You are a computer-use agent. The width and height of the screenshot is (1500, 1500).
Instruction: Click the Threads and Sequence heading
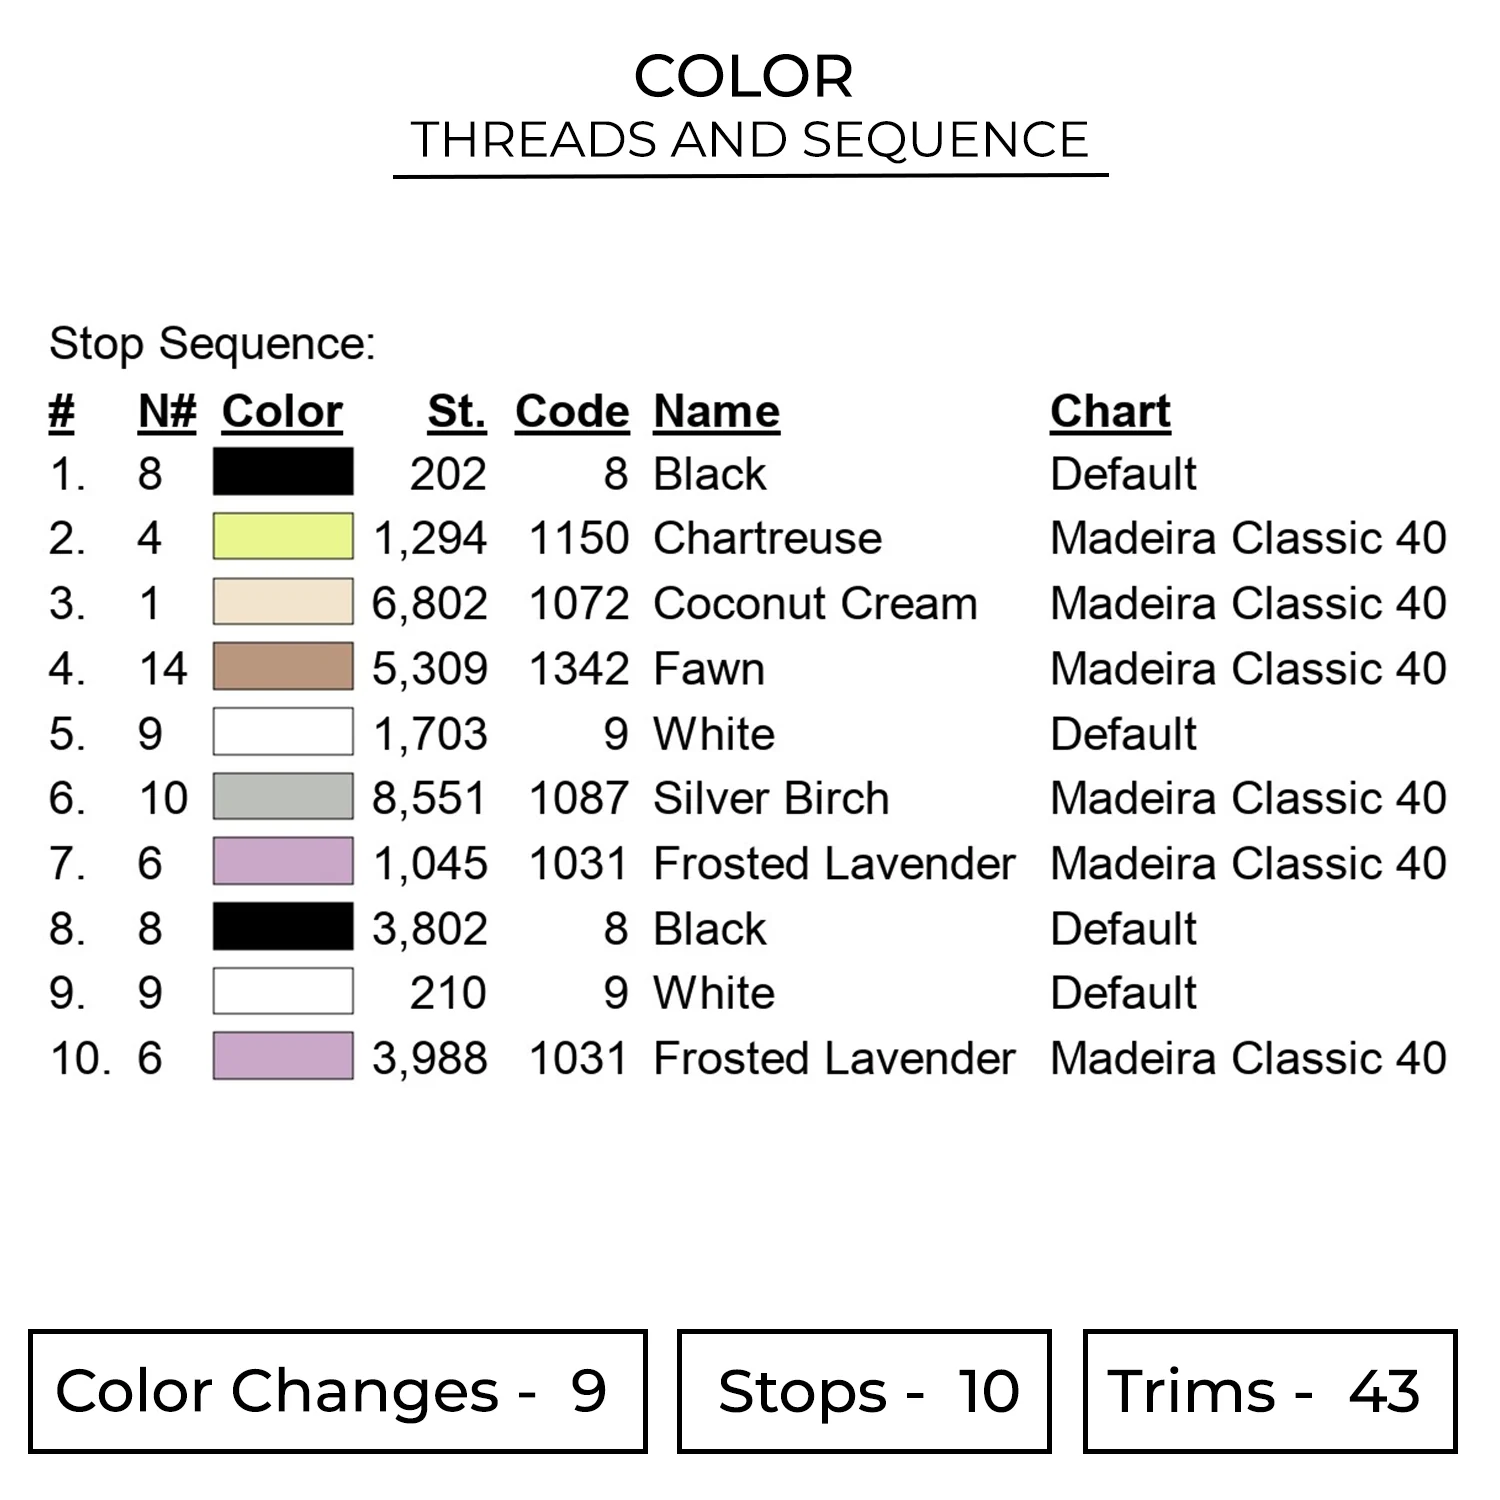point(750,140)
